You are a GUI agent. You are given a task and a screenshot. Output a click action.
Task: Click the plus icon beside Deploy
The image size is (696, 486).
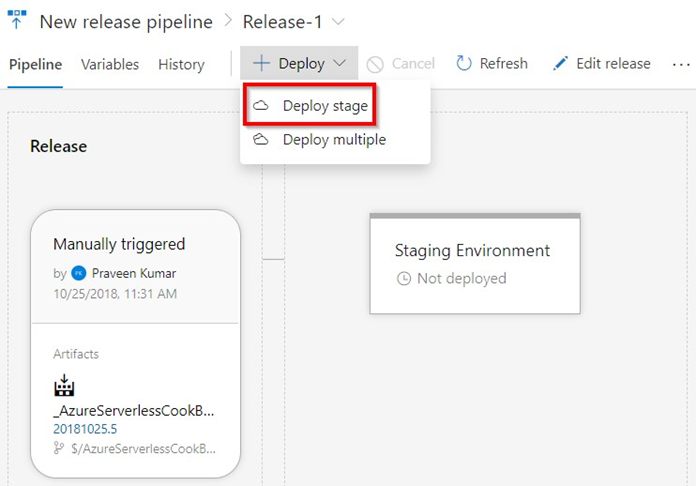pos(261,64)
